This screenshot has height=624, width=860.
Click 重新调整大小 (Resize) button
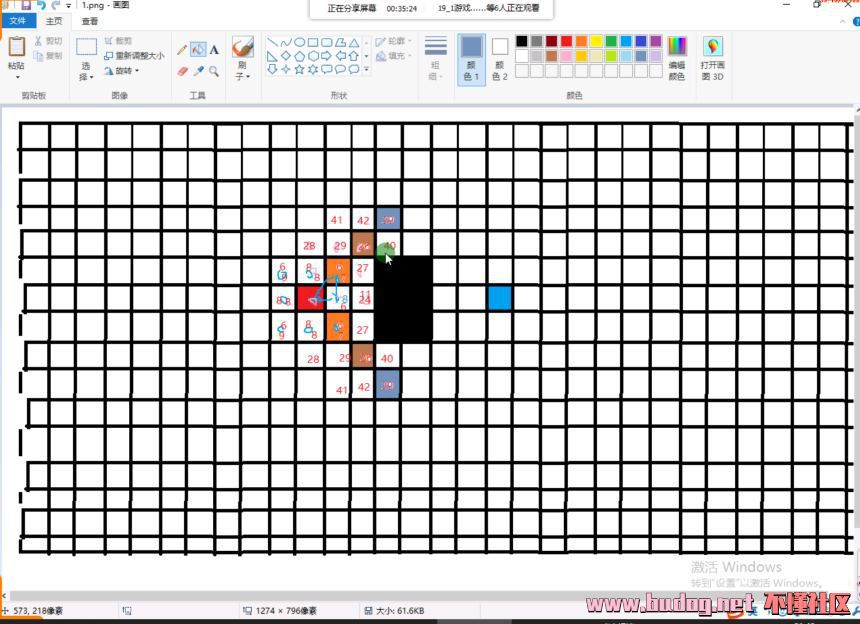pos(133,56)
